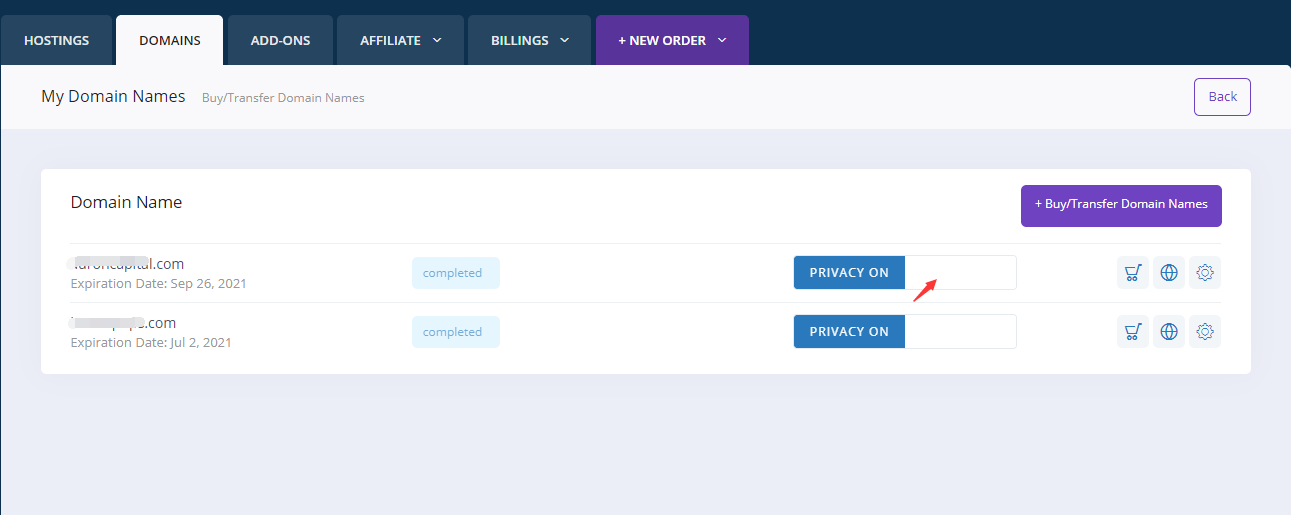The width and height of the screenshot is (1291, 515).
Task: Expand the Billings dropdown menu
Action: (x=529, y=41)
